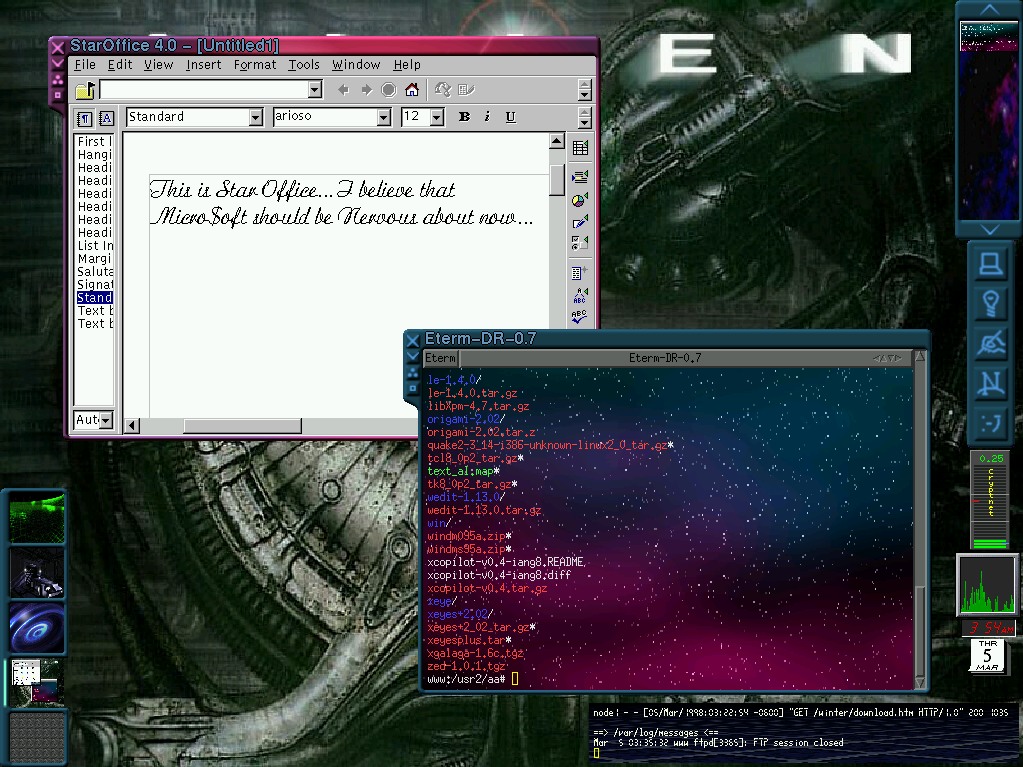Screen dimensions: 1023x767
Task: Open the Draw Functions pencil icon
Action: point(580,222)
